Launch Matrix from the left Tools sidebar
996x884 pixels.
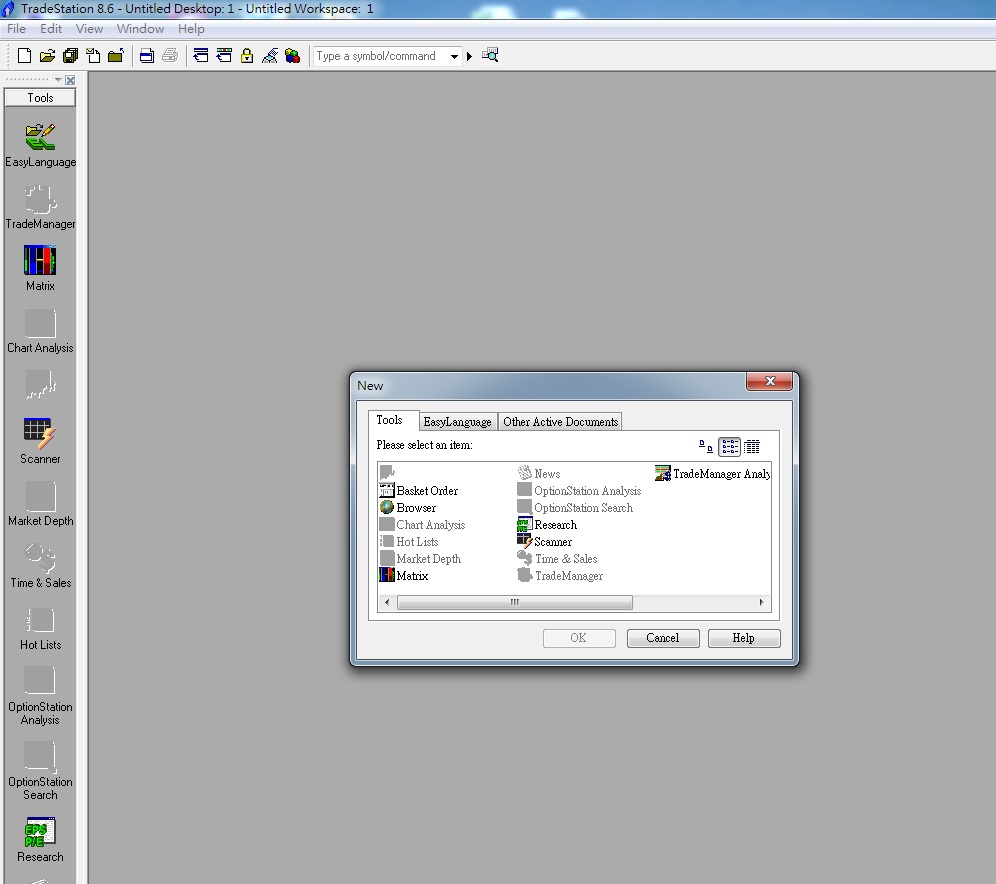pos(40,269)
